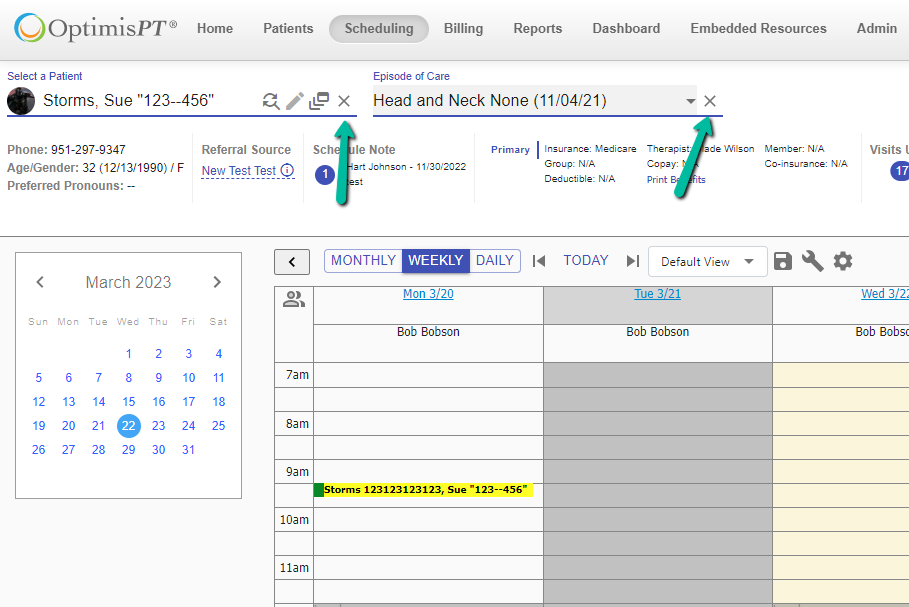909x607 pixels.
Task: Select WEEKLY view mode
Action: coord(435,260)
